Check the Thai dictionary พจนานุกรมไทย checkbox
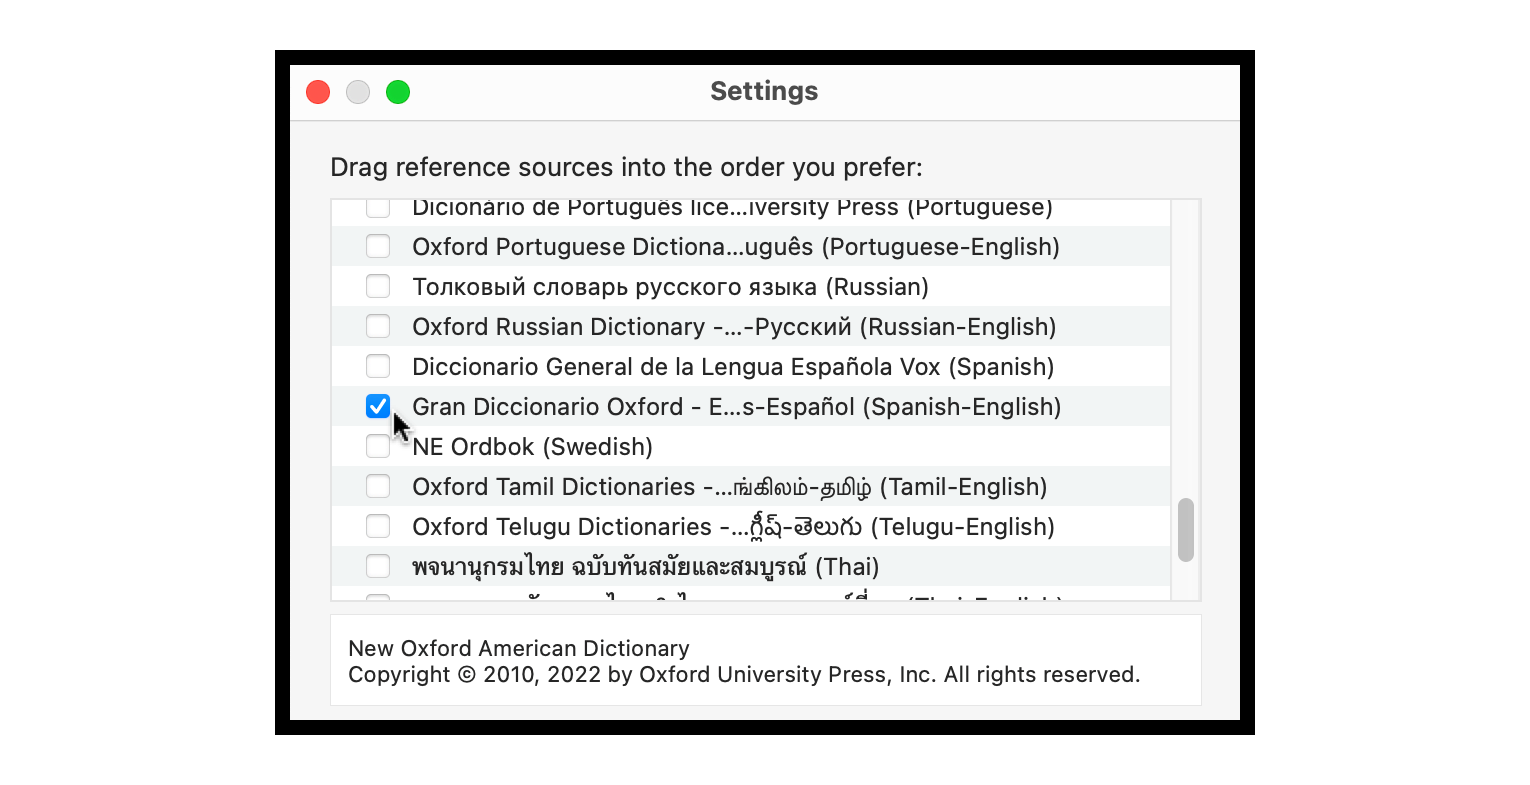1530x785 pixels. click(378, 566)
